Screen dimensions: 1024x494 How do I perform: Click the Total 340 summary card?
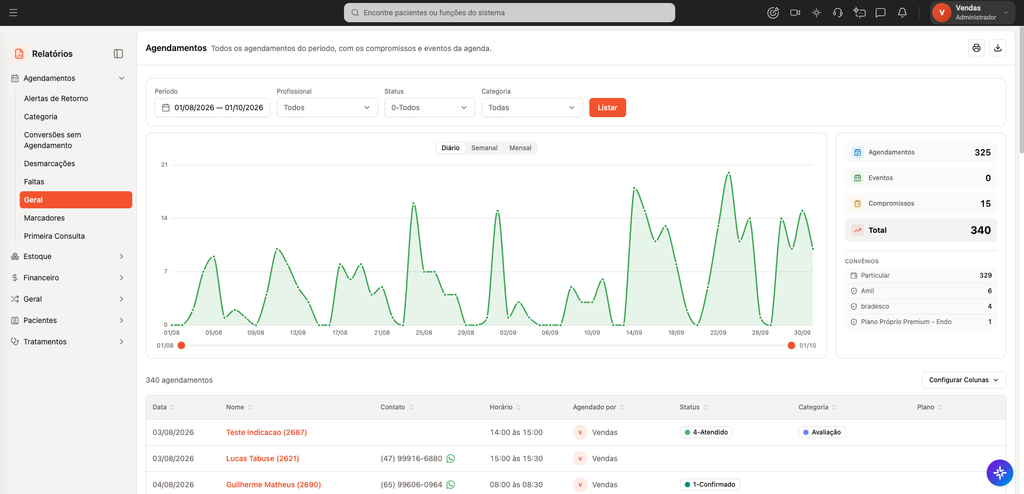click(921, 230)
